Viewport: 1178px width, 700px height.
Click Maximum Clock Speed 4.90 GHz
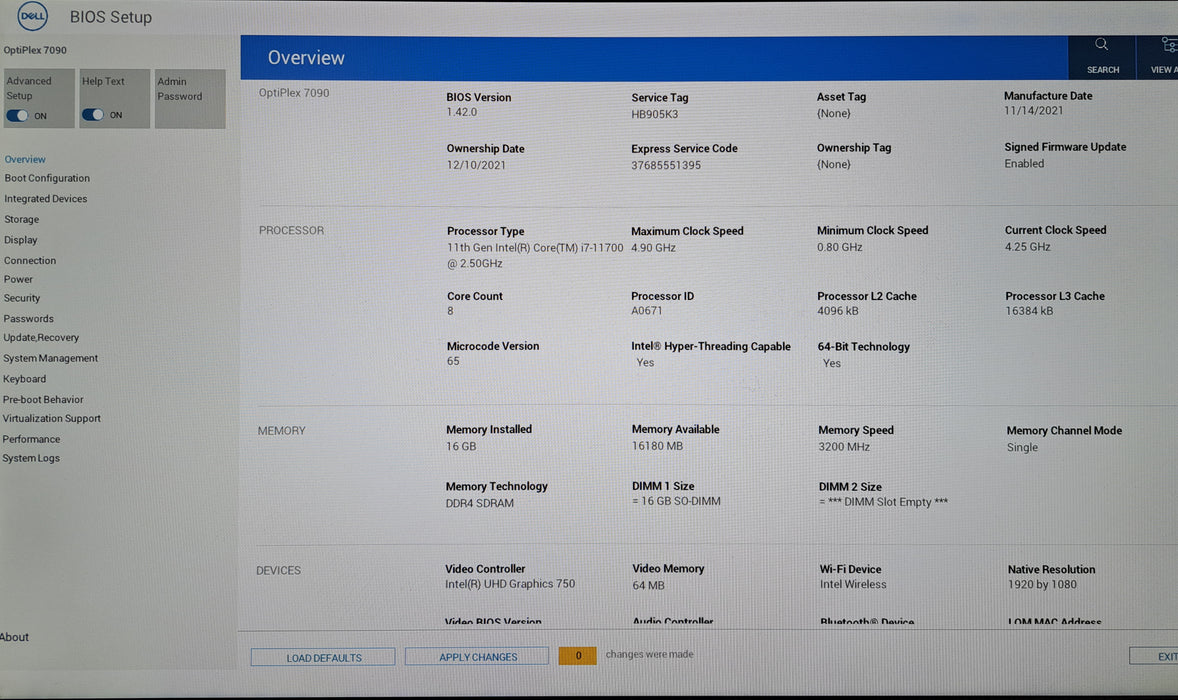coord(653,248)
